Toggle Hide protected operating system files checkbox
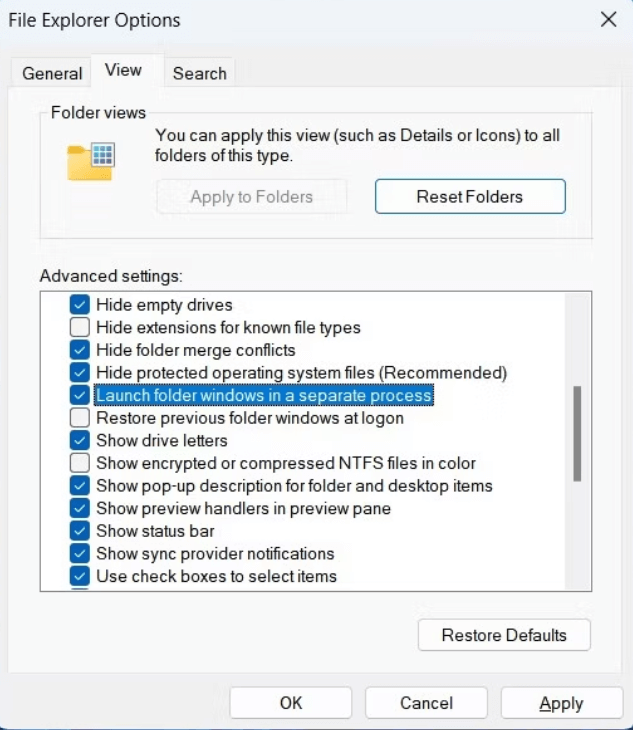This screenshot has height=730, width=633. pyautogui.click(x=80, y=372)
